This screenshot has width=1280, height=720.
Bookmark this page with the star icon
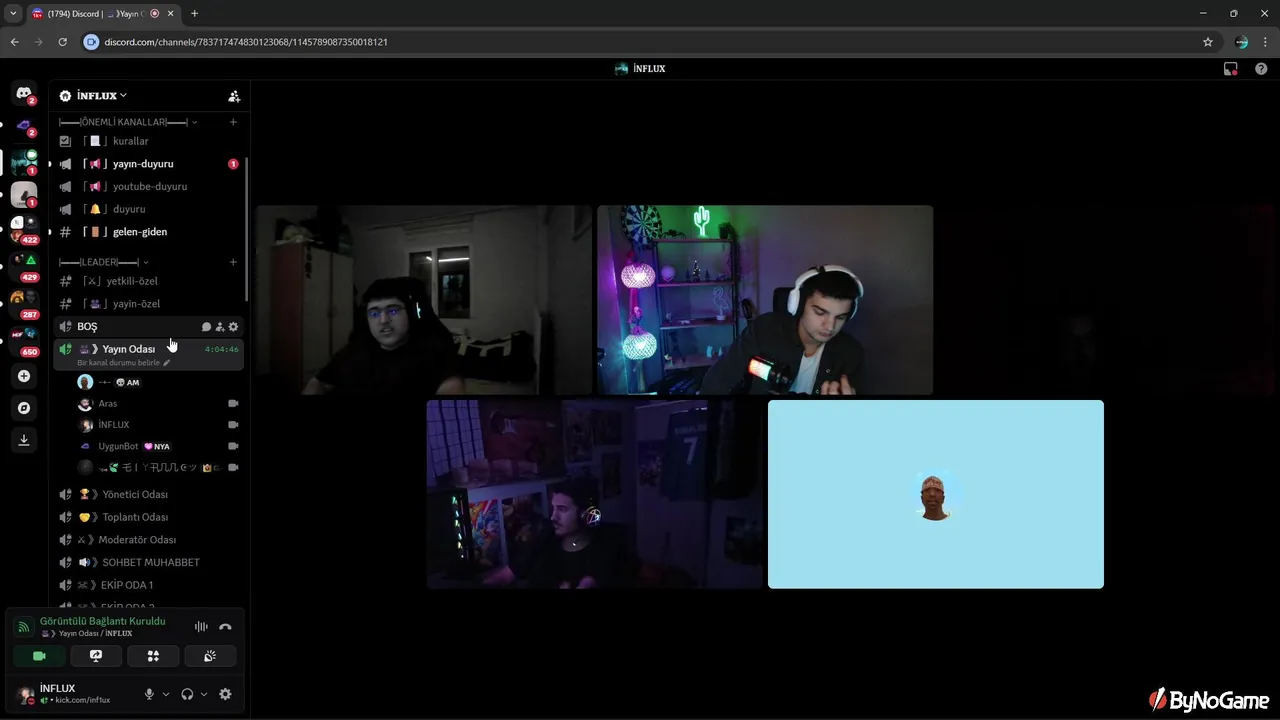[1208, 42]
